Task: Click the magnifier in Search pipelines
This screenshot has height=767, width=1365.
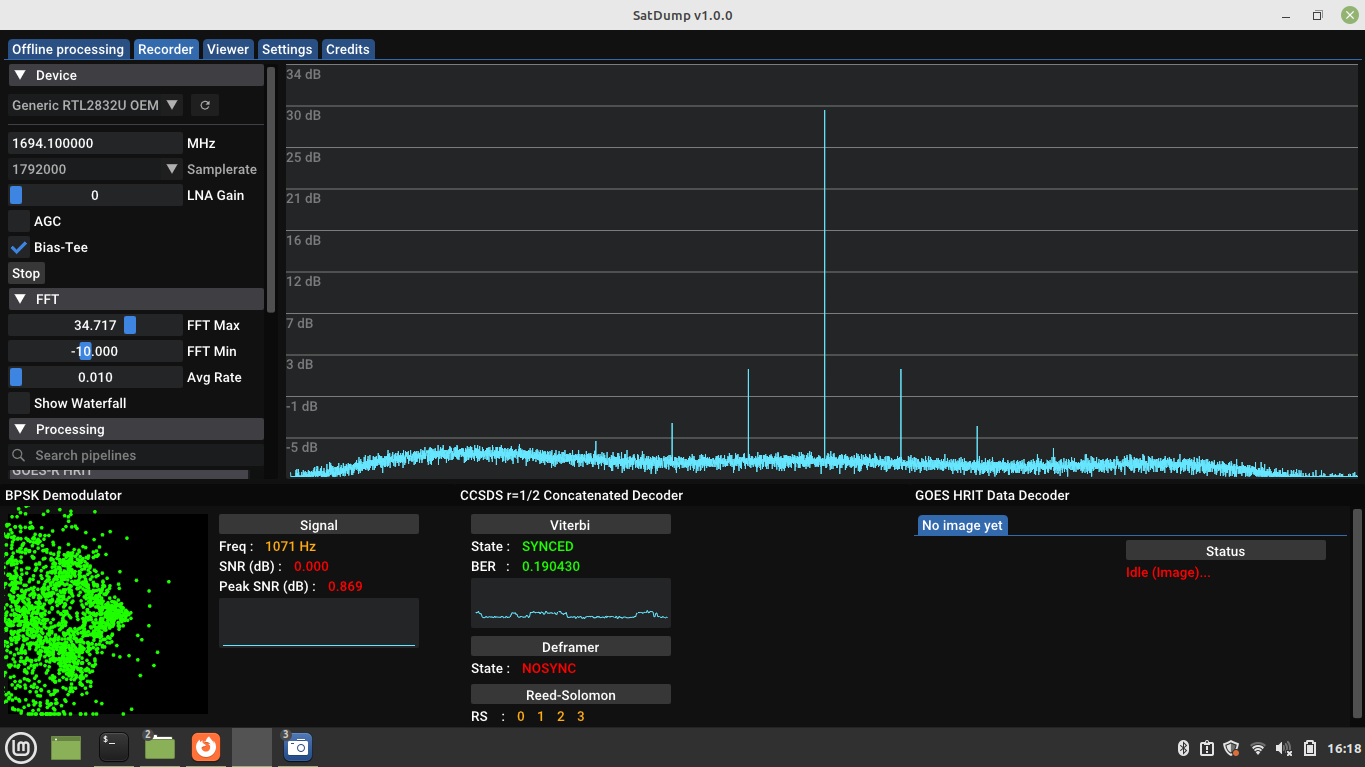Action: point(18,455)
